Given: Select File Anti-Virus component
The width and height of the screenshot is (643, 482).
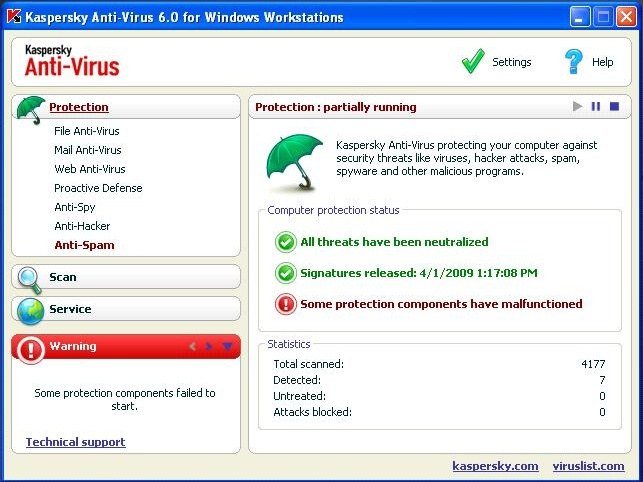Looking at the screenshot, I should pos(100,131).
